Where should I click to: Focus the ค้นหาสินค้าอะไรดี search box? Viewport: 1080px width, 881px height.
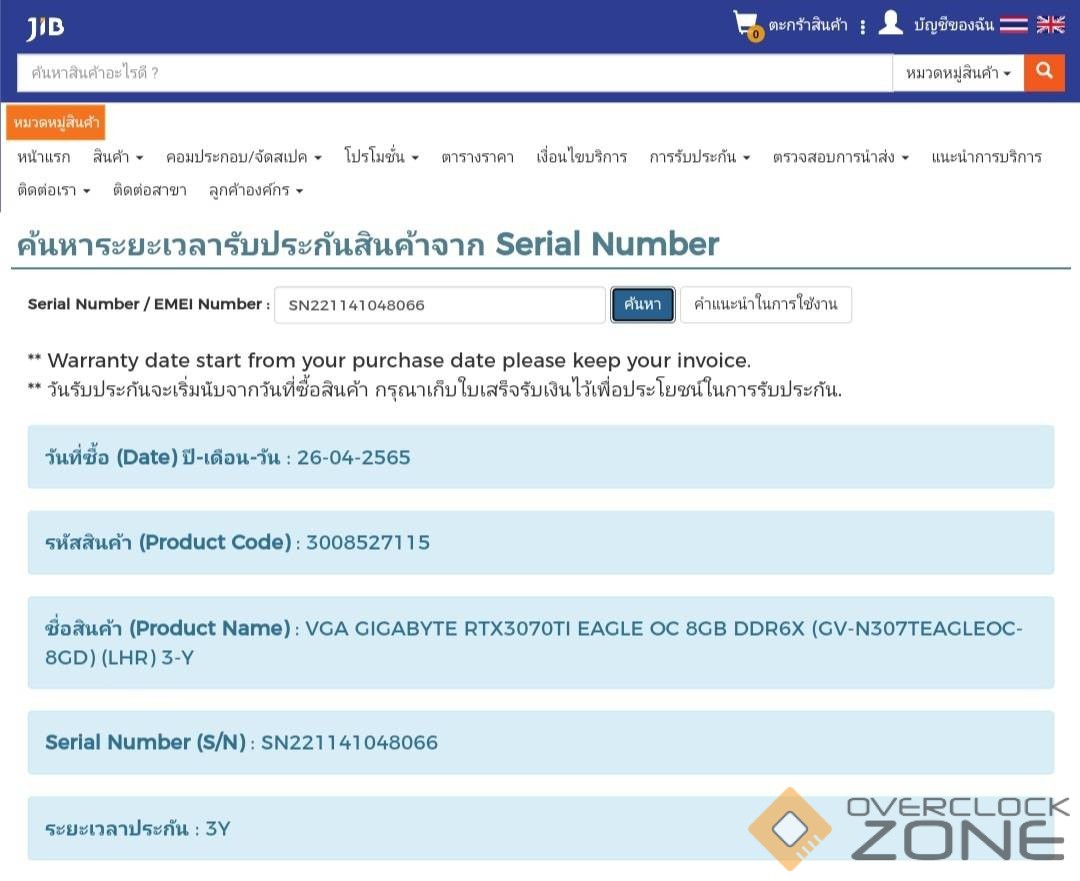coord(455,72)
